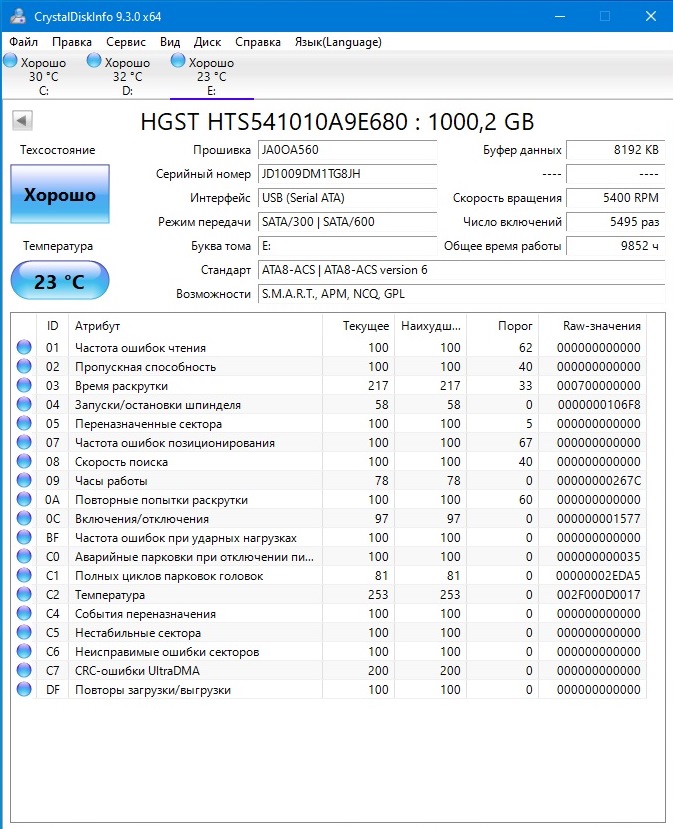Click the Прошивка value field
Screen dimensions: 673x829
[346, 150]
